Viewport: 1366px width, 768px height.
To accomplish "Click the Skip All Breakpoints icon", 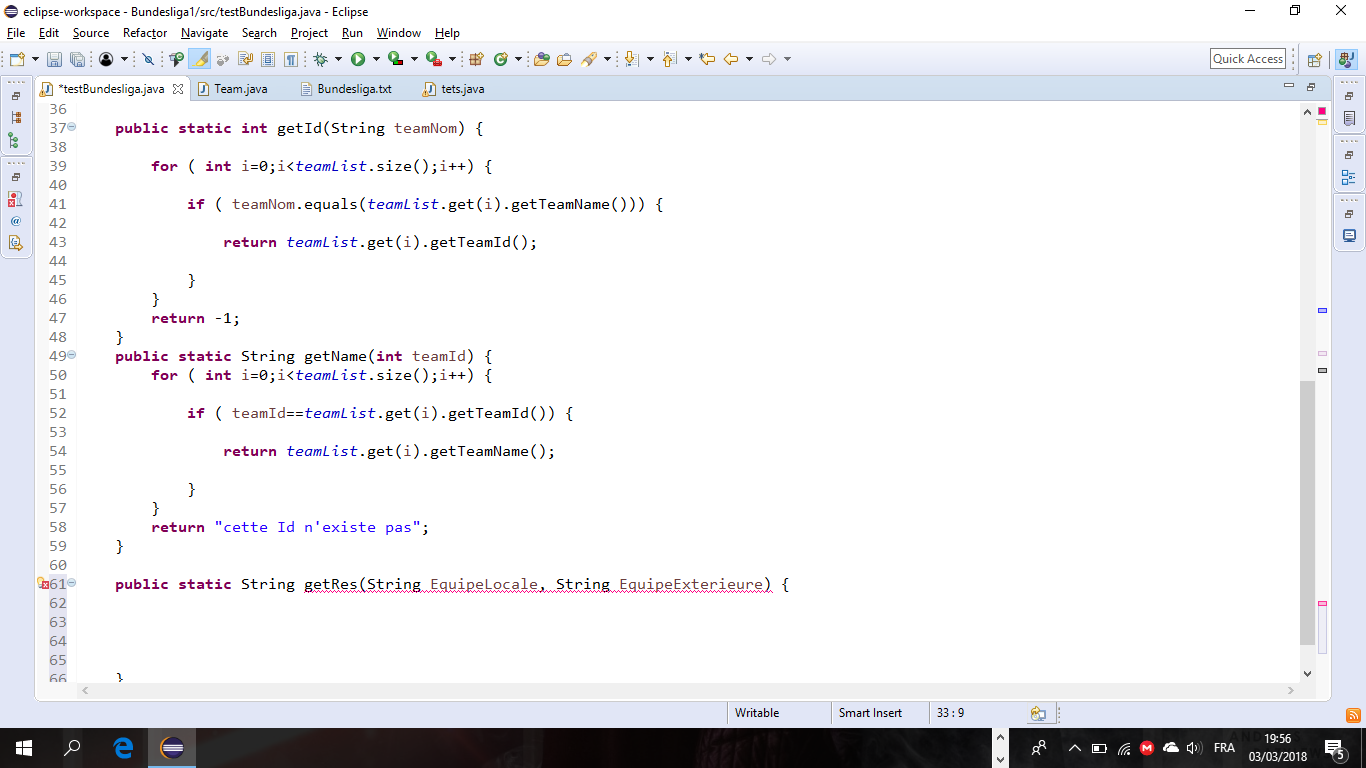I will 148,59.
